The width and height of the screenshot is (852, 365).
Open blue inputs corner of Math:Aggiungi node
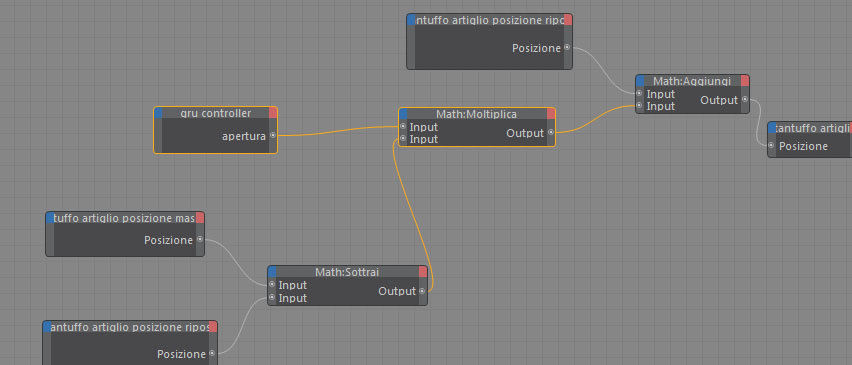(640, 81)
